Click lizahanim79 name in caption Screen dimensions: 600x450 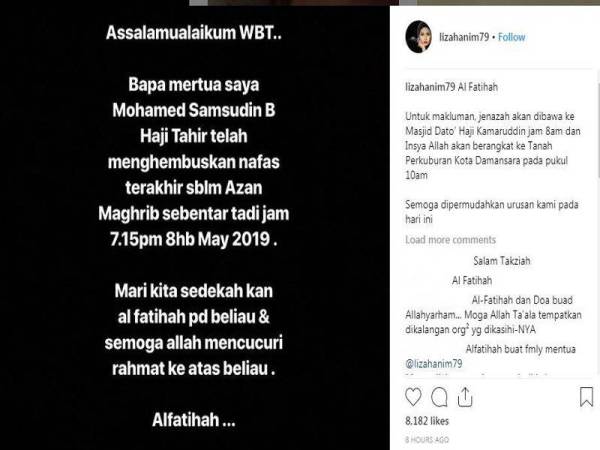click(x=430, y=87)
